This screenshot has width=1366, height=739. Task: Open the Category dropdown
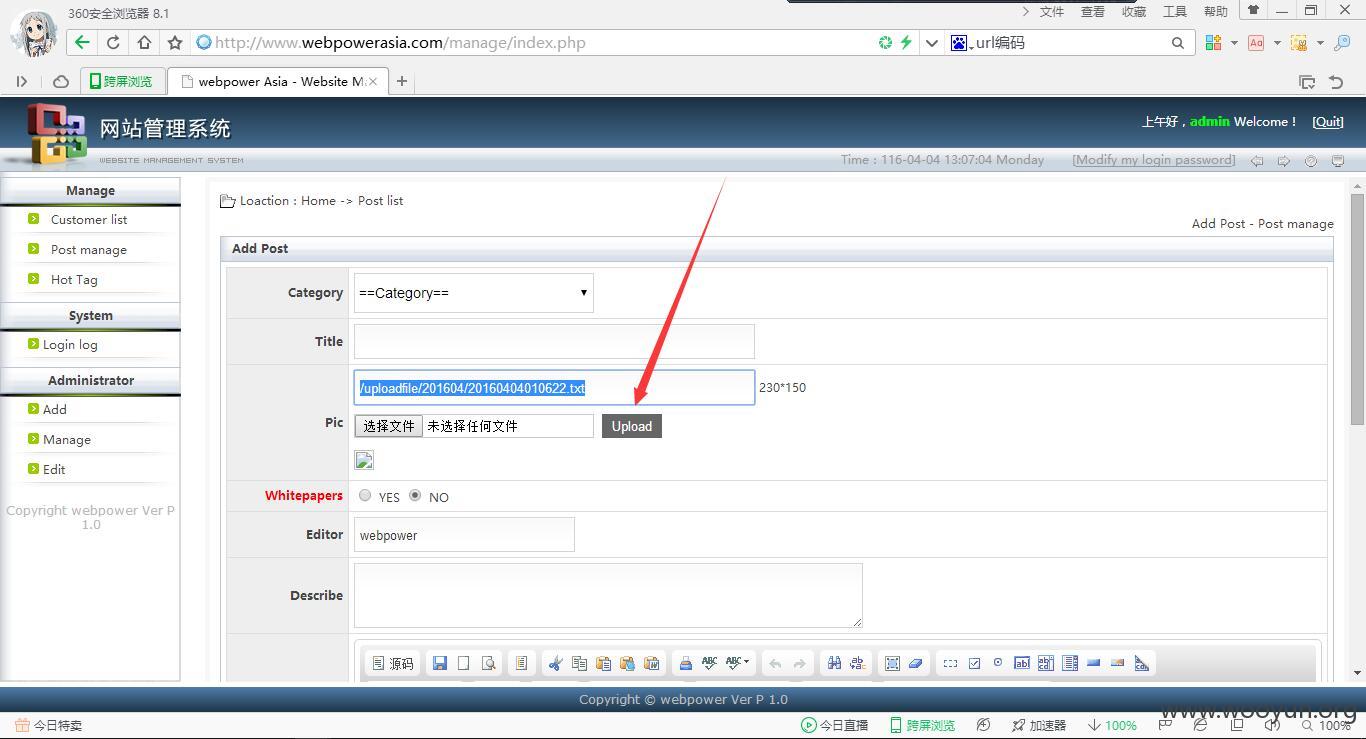tap(474, 293)
